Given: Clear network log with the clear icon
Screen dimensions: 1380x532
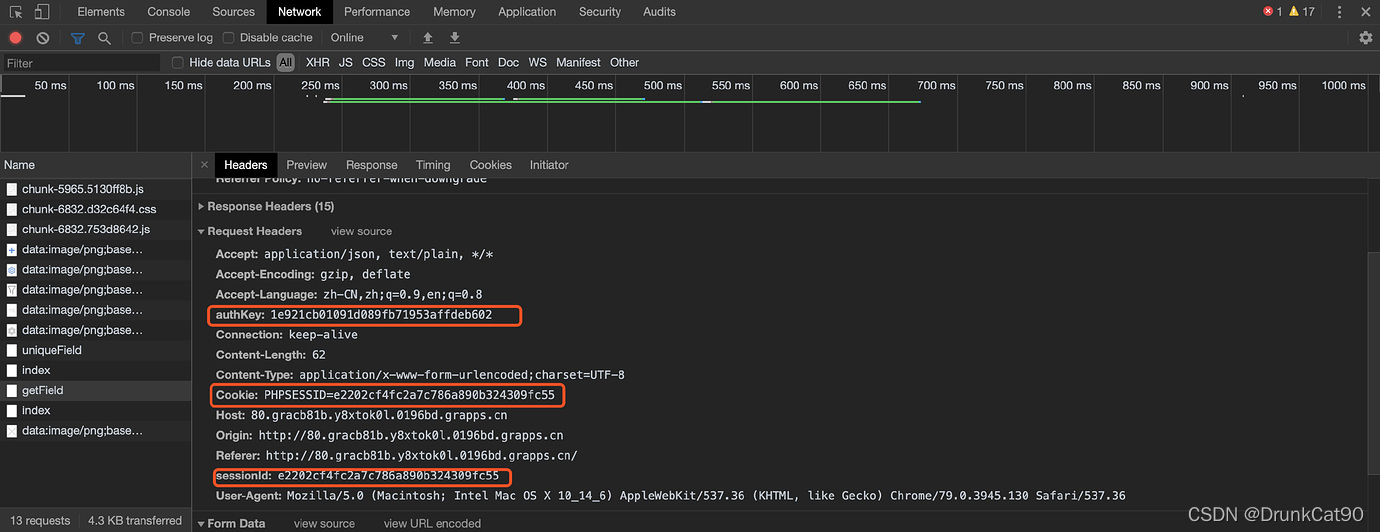Looking at the screenshot, I should 43,38.
